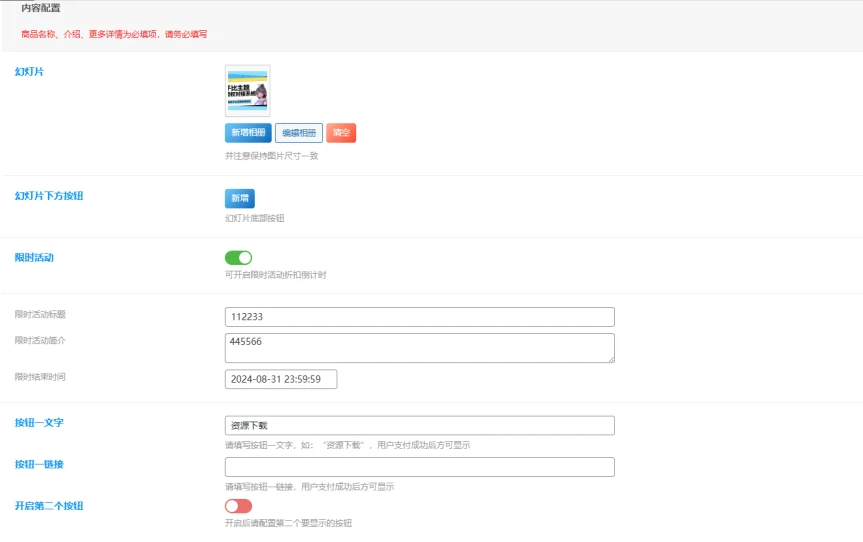
Task: Focus the empty 按钮一链接 input field
Action: tap(419, 467)
